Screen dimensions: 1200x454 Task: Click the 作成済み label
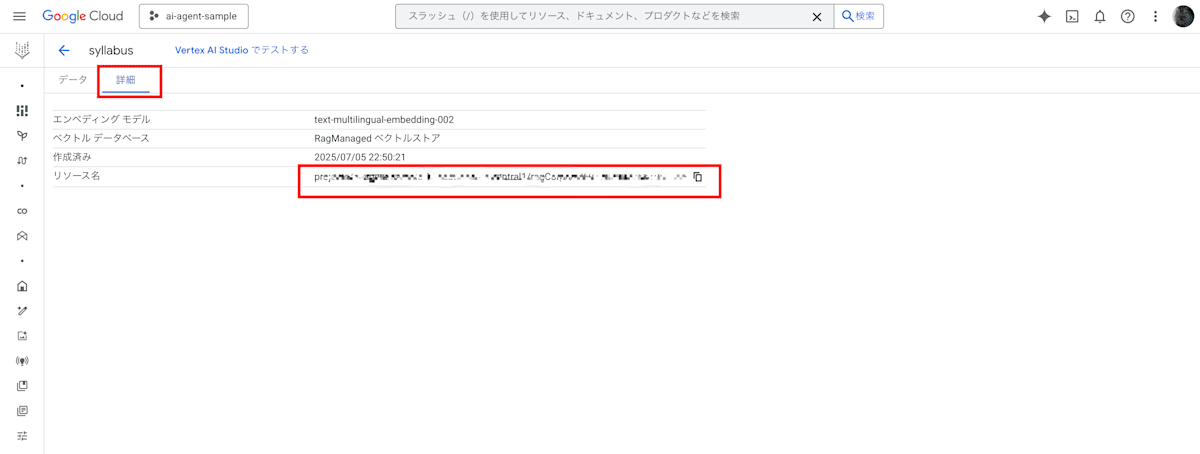coord(72,158)
